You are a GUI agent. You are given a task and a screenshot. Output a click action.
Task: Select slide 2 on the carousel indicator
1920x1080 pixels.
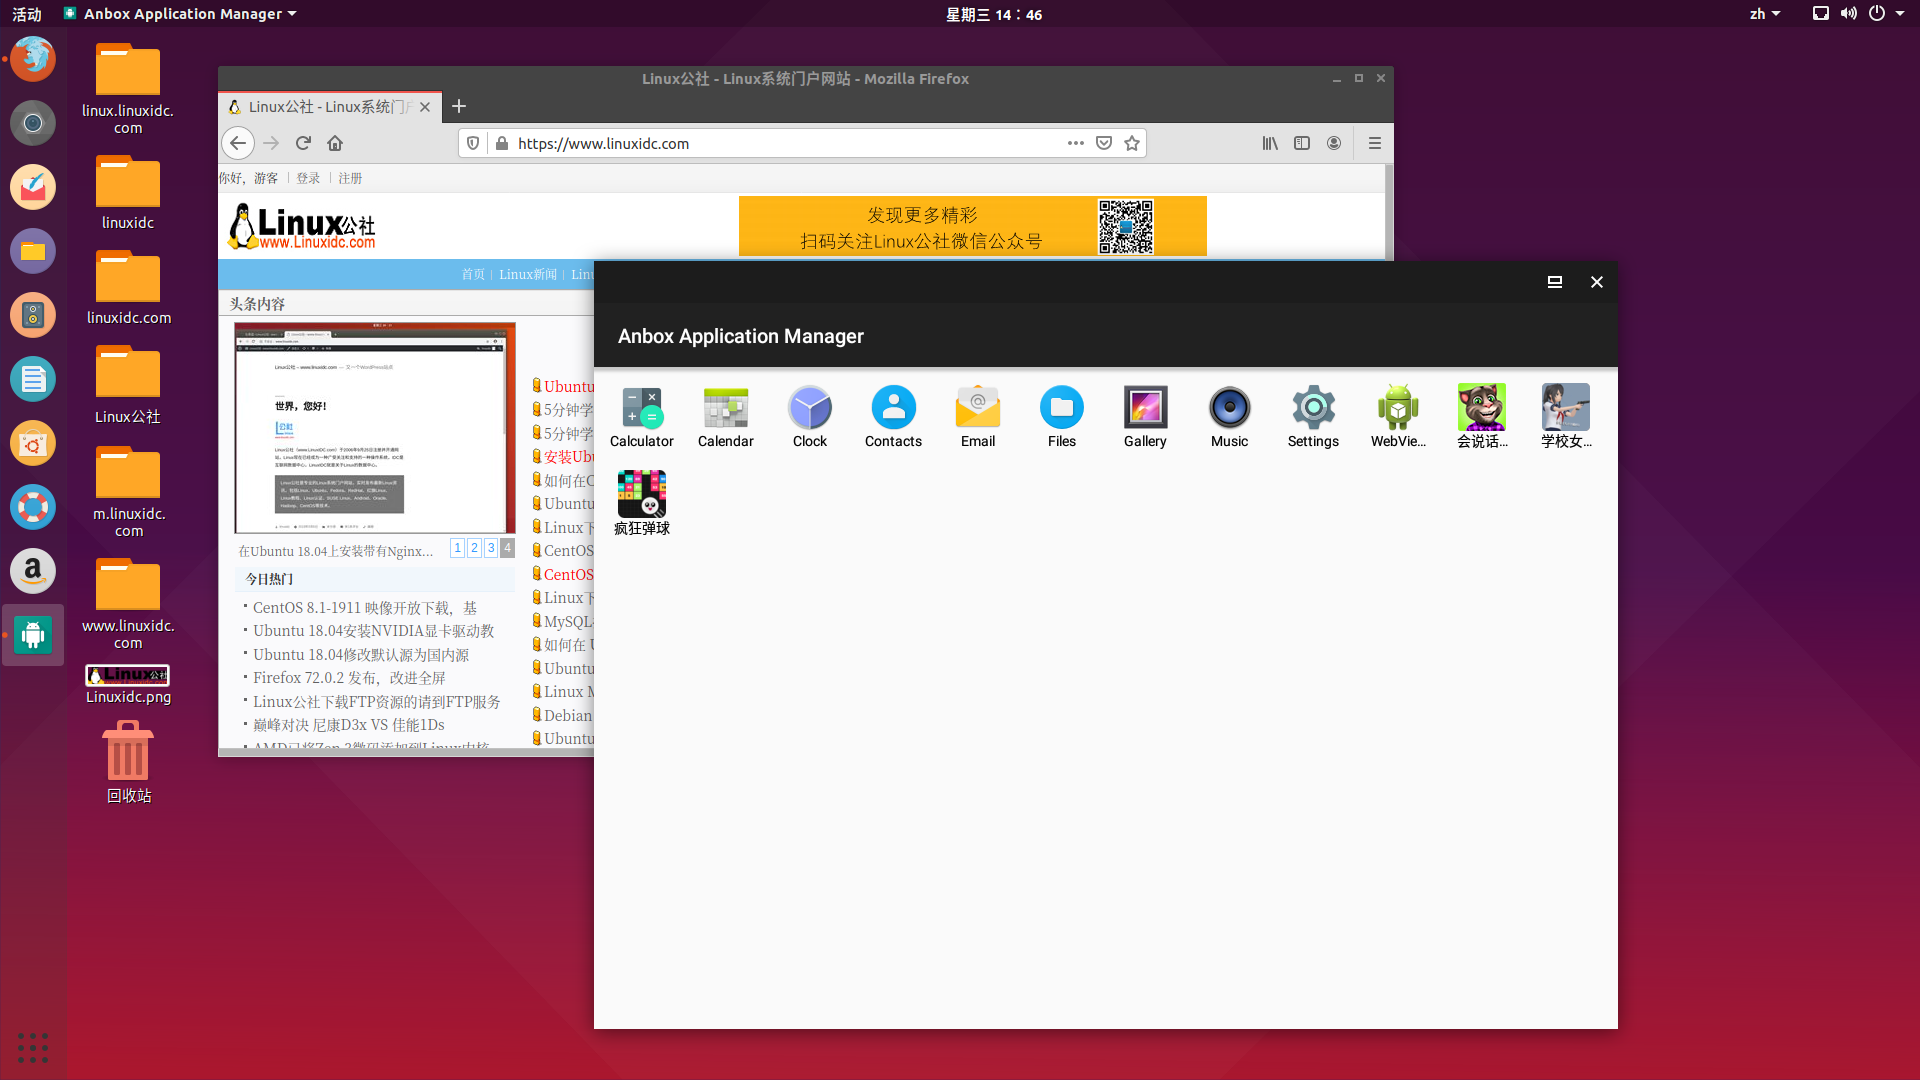coord(474,548)
